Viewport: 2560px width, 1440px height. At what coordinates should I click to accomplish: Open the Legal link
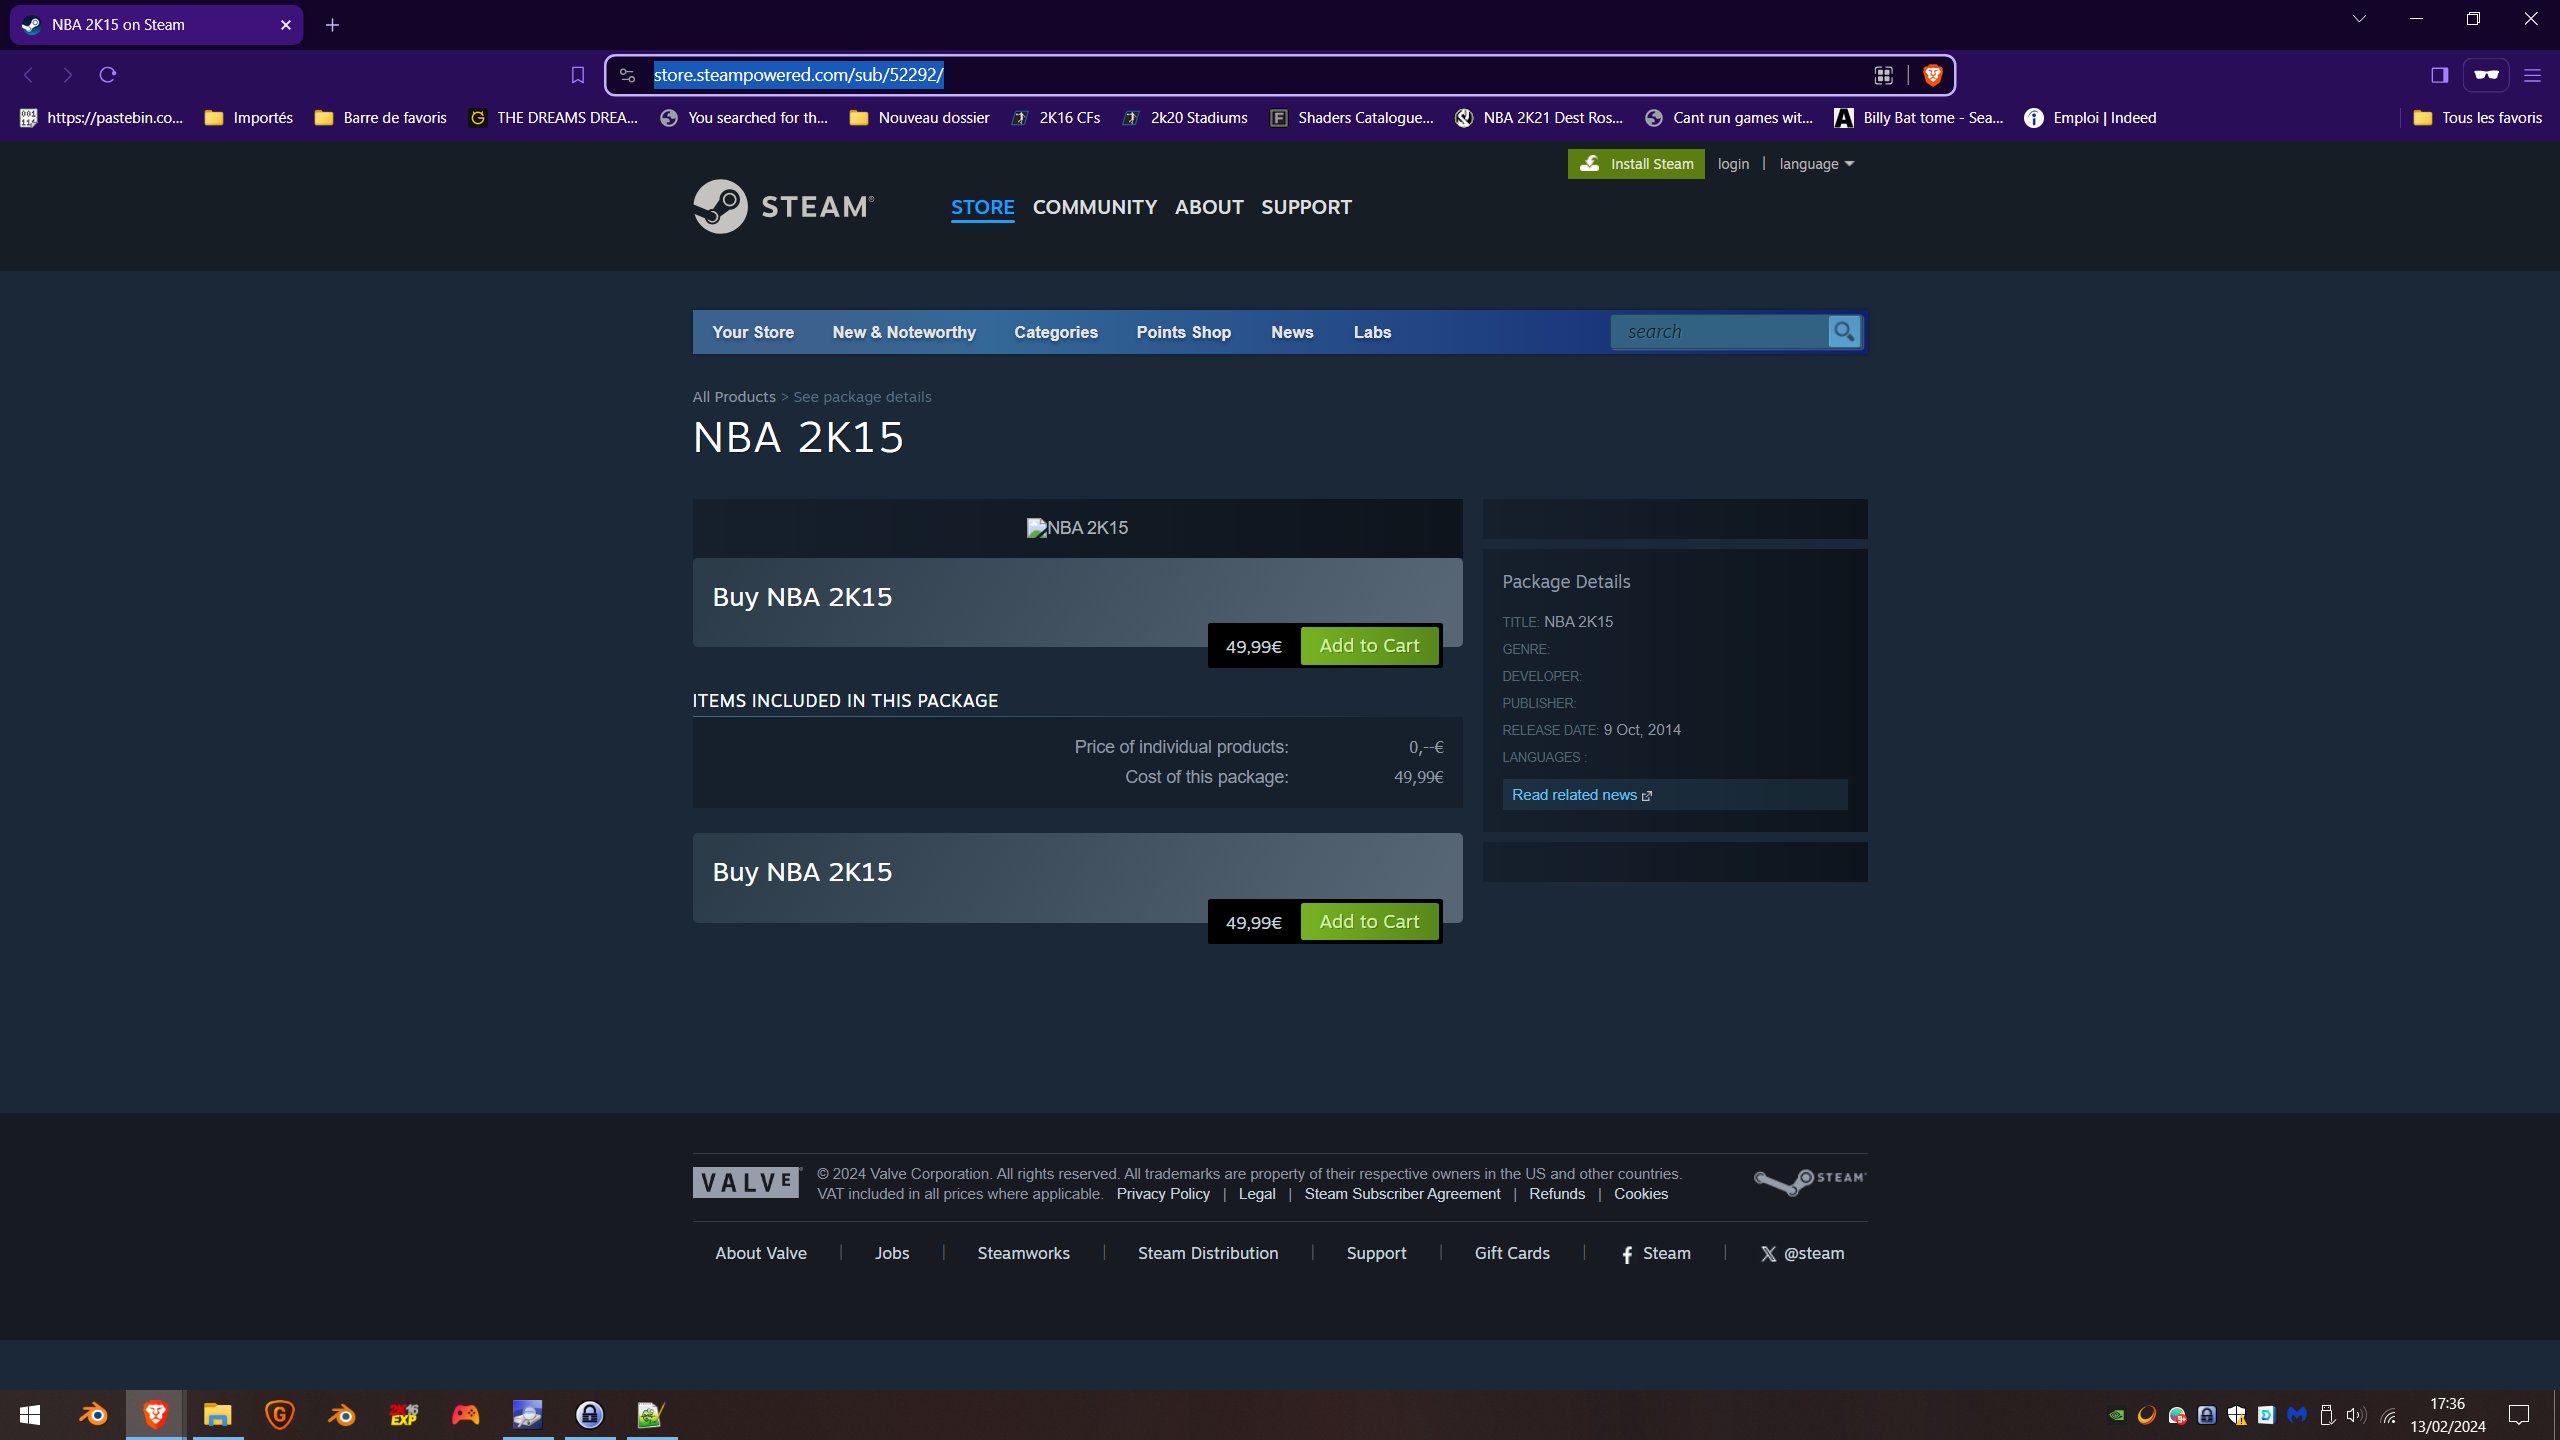(1257, 1194)
